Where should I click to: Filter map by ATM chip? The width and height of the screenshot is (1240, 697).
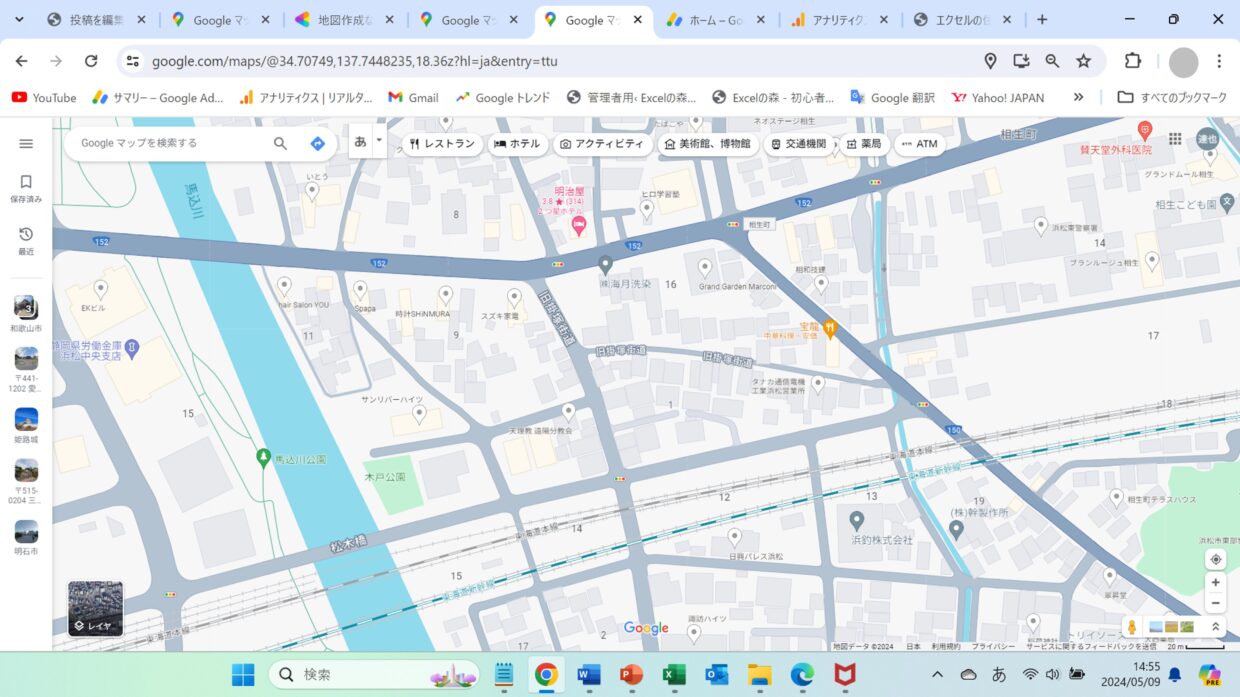pos(919,144)
